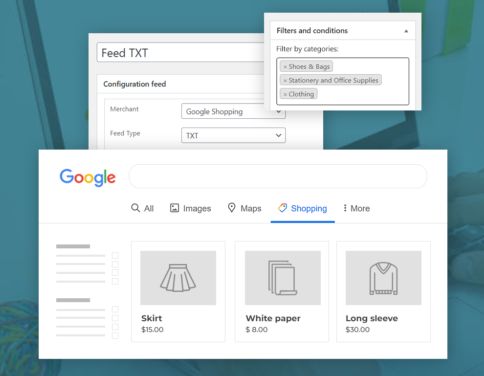484x376 pixels.
Task: Click the $ 8.00 price text
Action: (257, 330)
